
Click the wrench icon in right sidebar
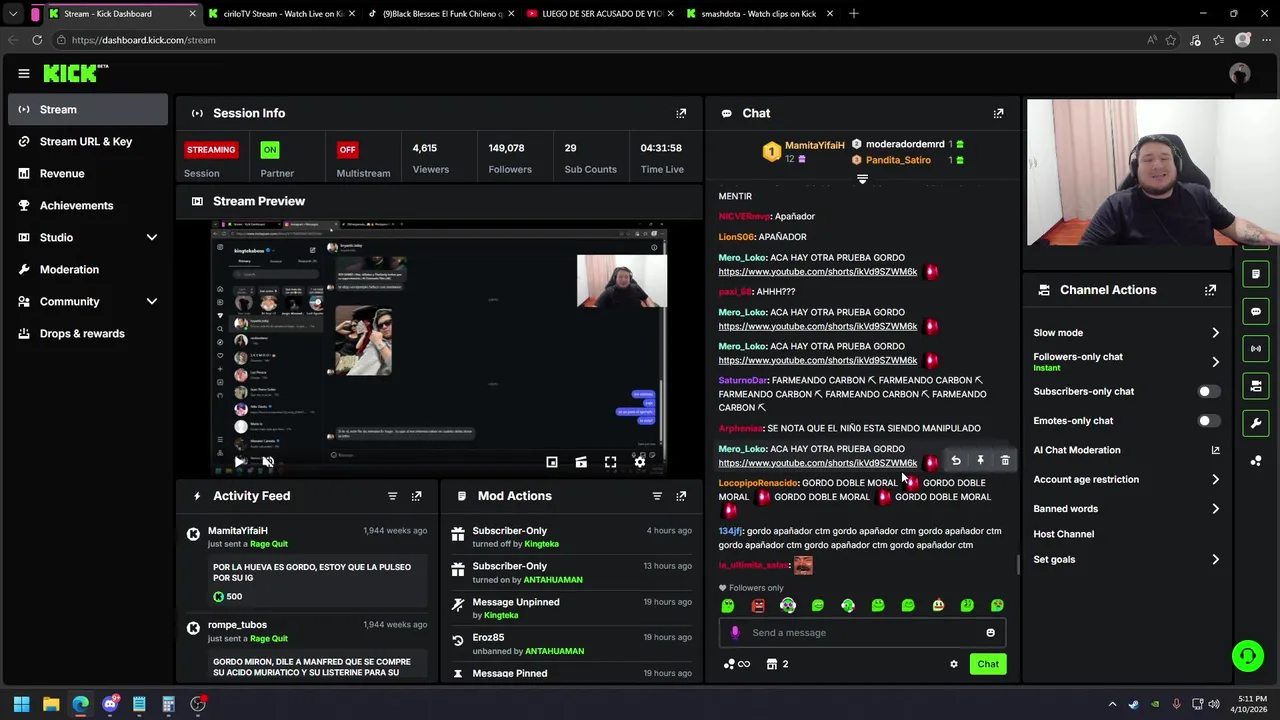tap(1256, 423)
